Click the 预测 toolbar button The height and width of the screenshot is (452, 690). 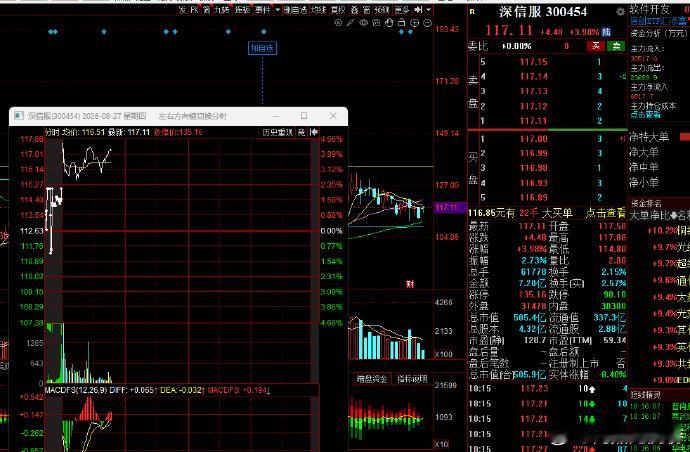point(382,10)
